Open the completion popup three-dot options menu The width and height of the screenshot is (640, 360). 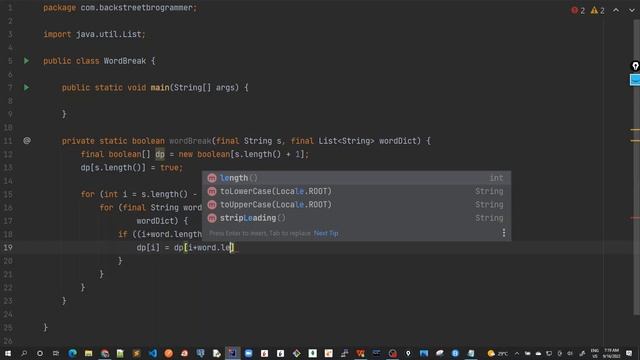click(504, 233)
